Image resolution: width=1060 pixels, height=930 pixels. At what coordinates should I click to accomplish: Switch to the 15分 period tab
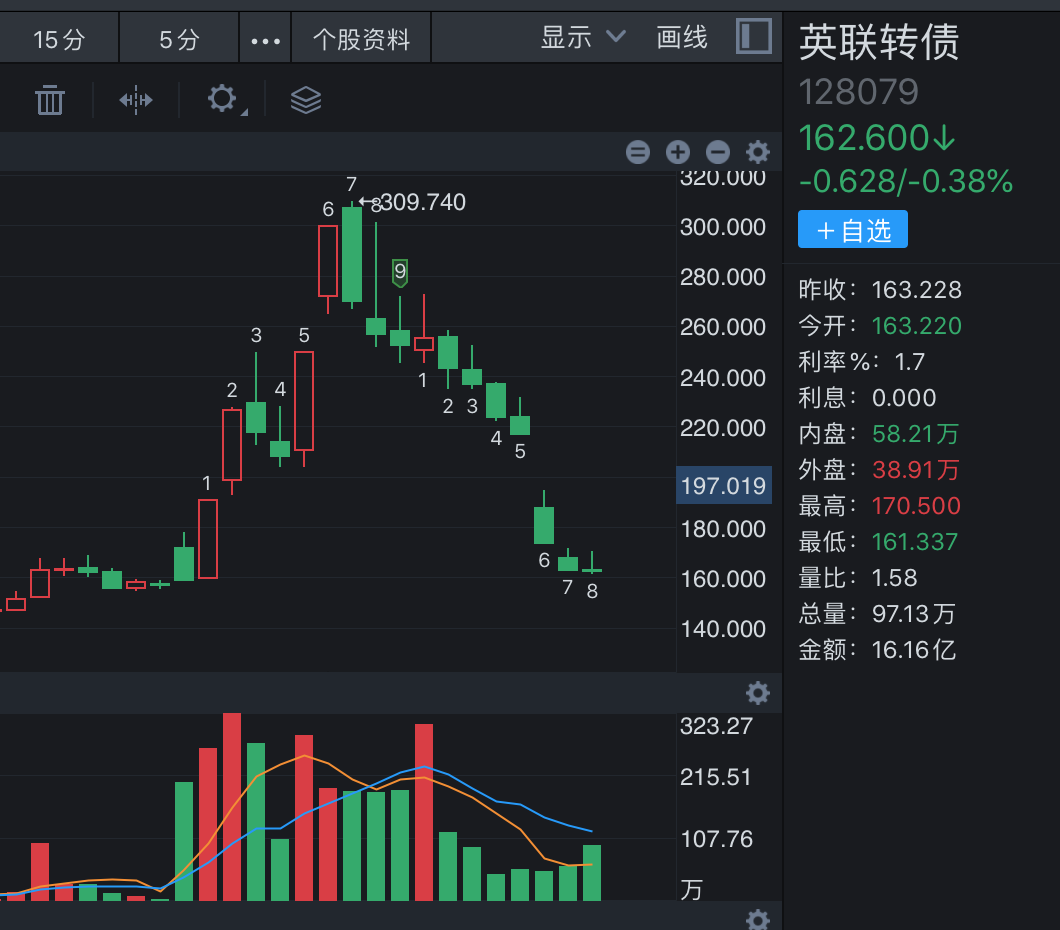click(x=59, y=40)
